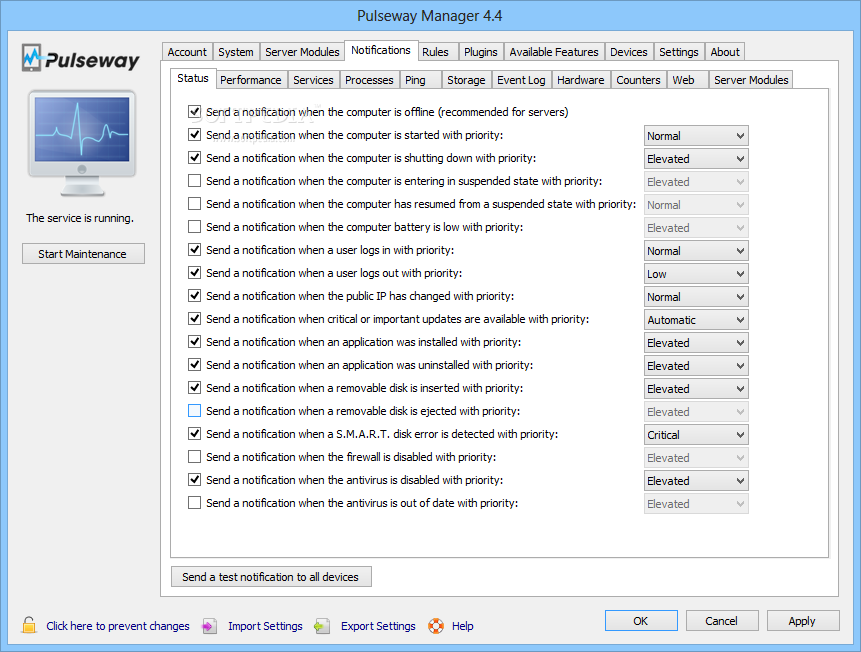
Task: Open the Hardware sub-tab
Action: point(580,80)
